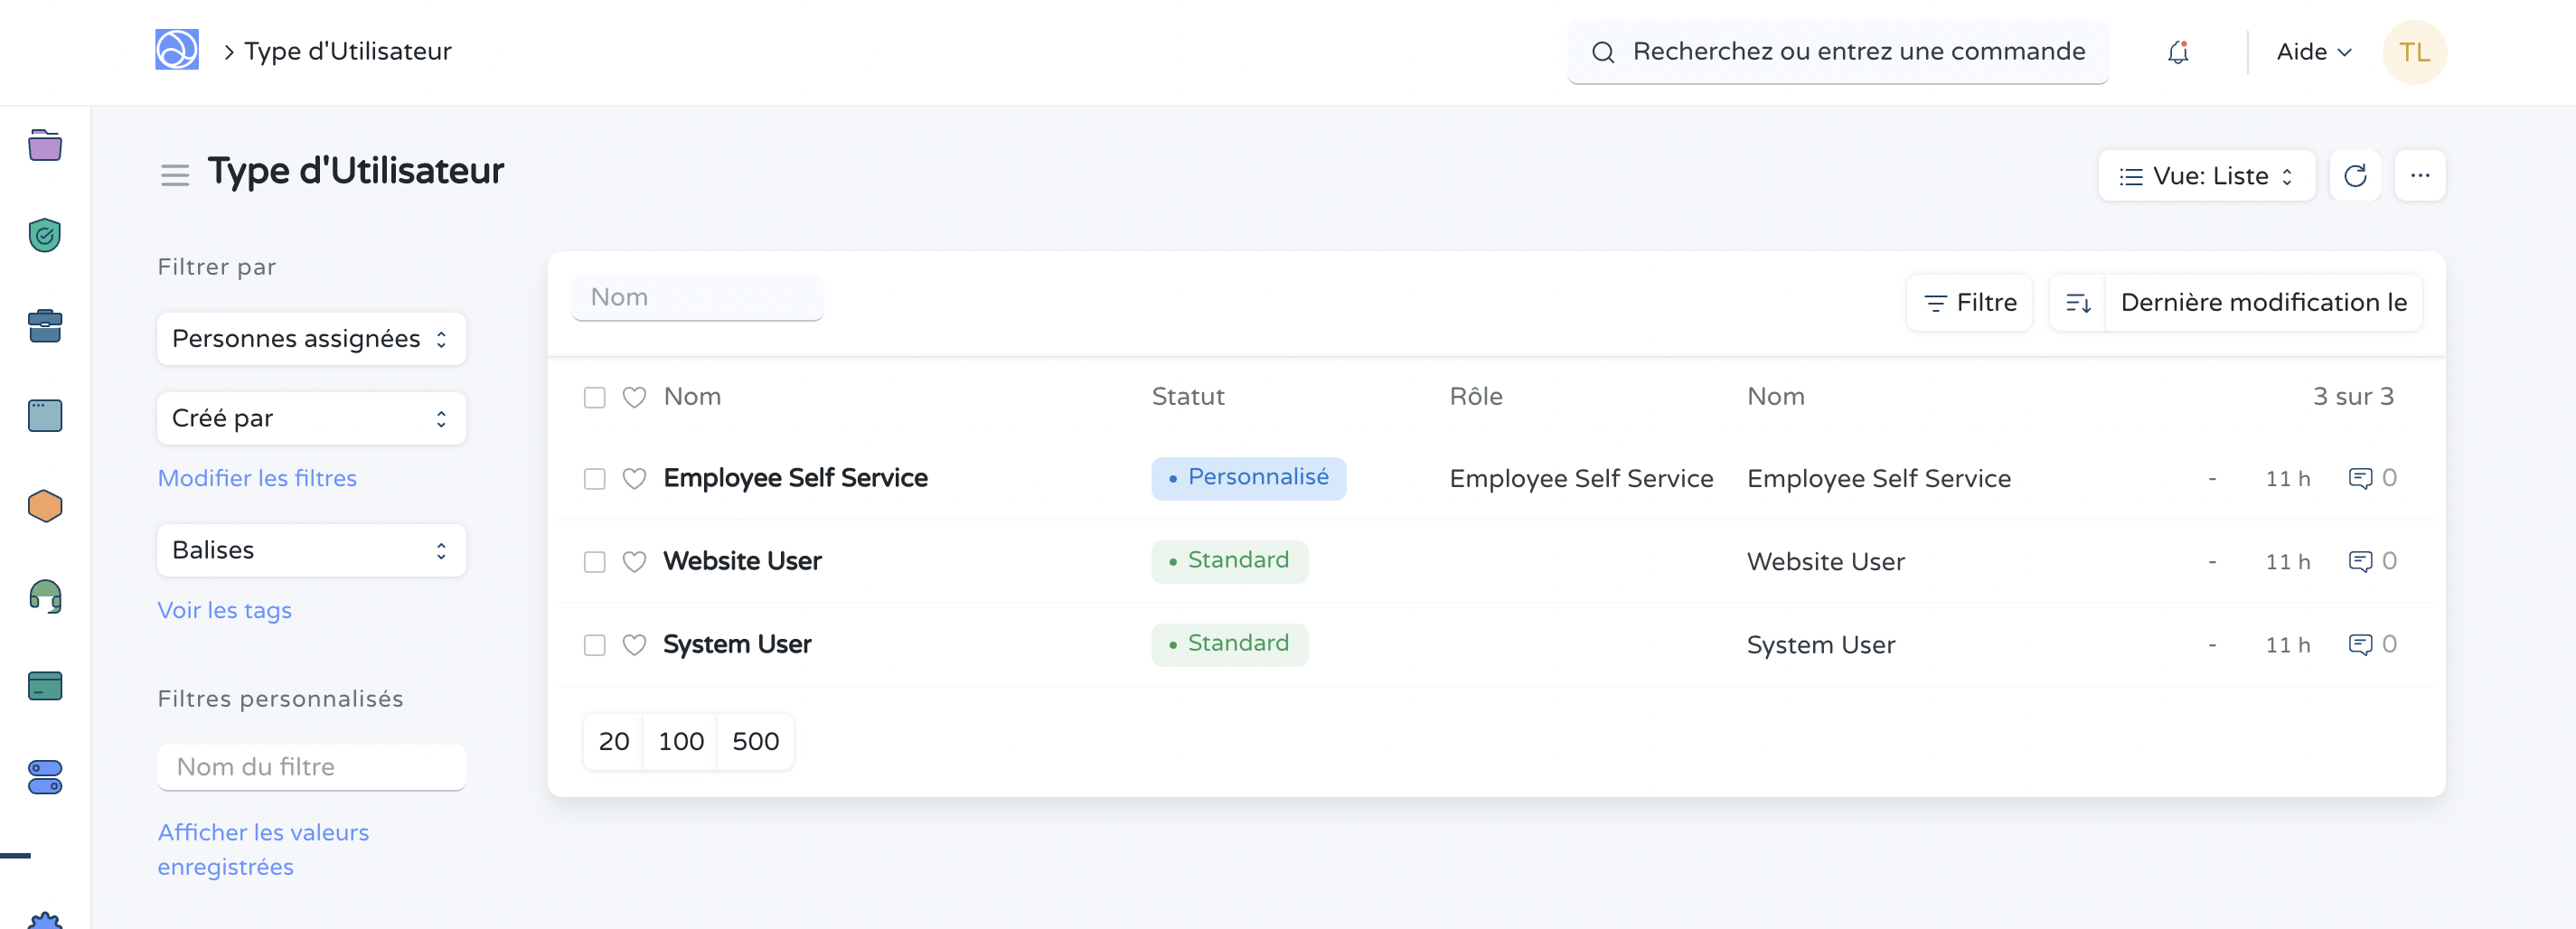The width and height of the screenshot is (2576, 929).
Task: Toggle sidebar with hamburger icon
Action: (x=175, y=176)
